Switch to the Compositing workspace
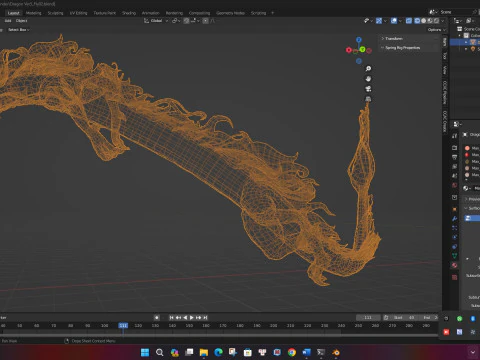 (199, 13)
